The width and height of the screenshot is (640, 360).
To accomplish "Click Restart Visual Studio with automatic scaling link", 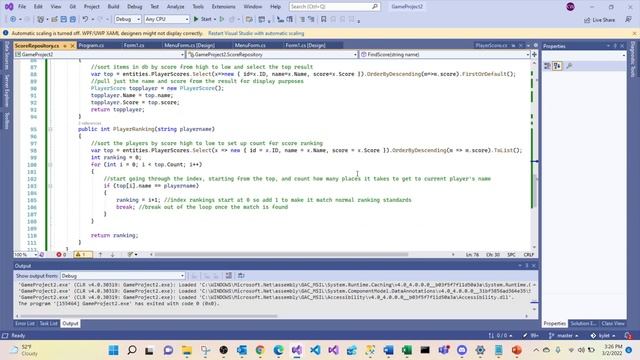I will pos(256,33).
